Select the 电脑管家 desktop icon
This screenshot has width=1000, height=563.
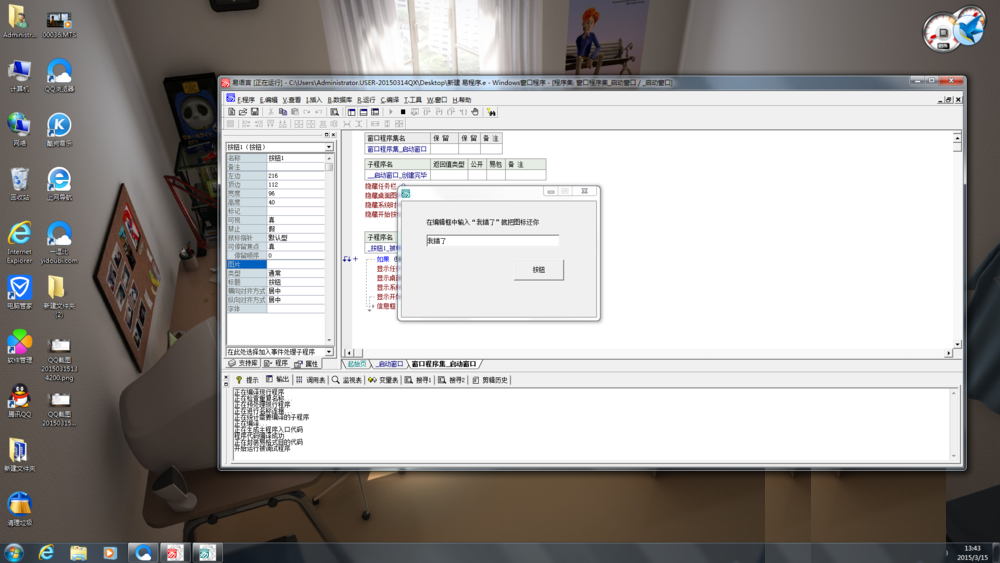pos(20,293)
